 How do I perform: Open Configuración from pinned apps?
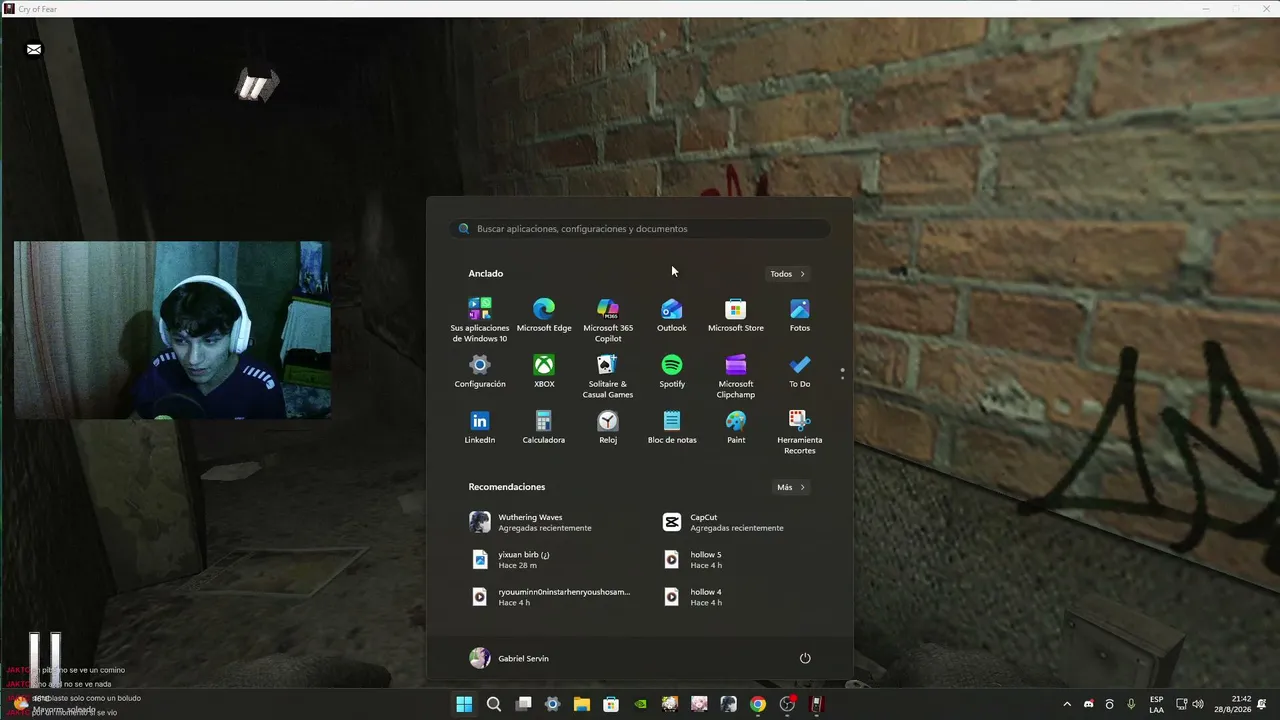(480, 372)
